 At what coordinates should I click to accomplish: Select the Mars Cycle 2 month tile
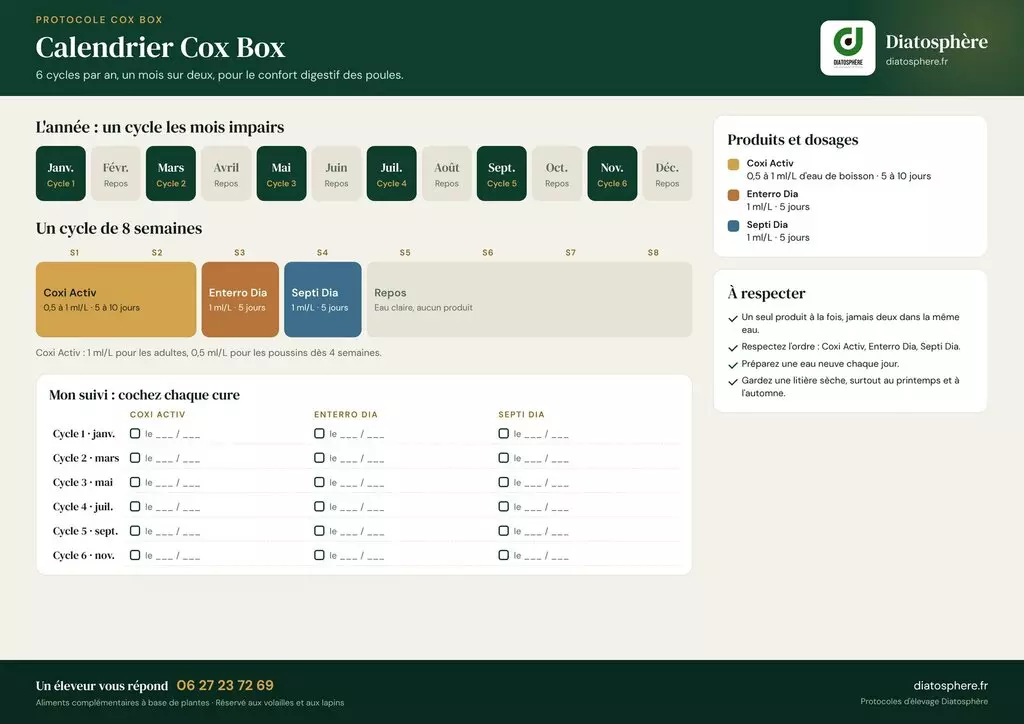[171, 174]
